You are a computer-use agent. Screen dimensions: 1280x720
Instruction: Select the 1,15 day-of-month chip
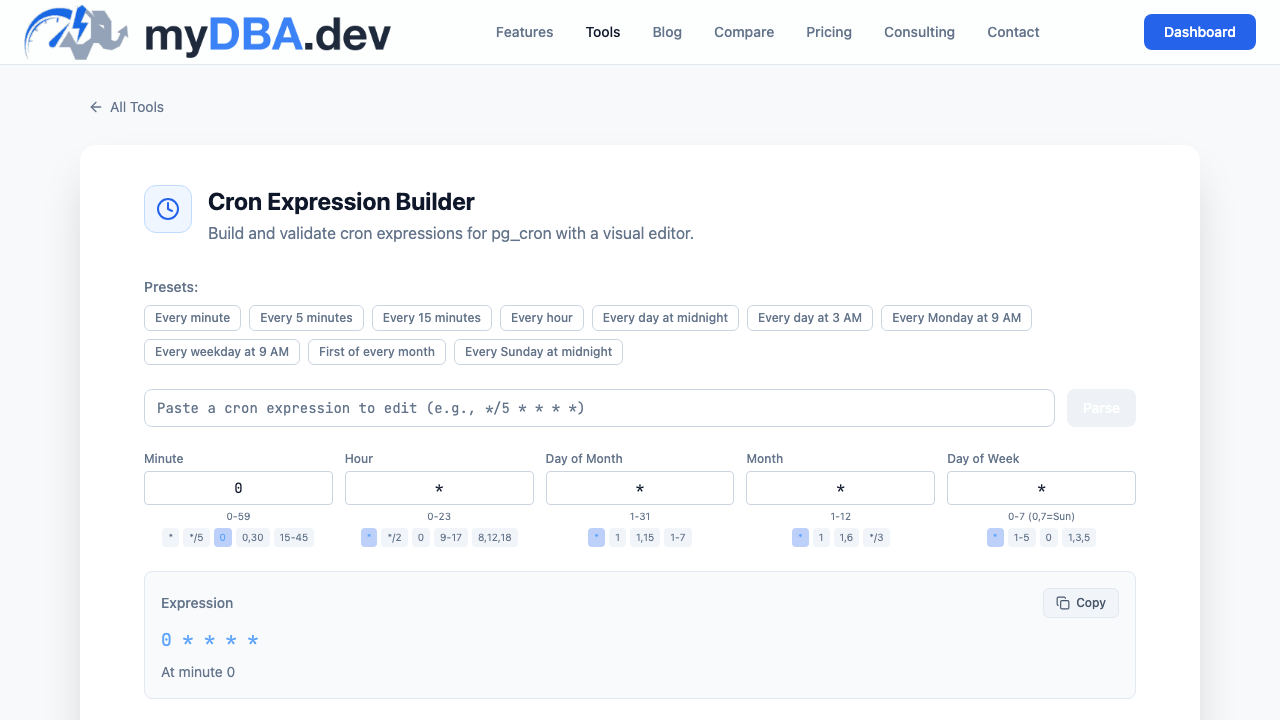pos(644,538)
